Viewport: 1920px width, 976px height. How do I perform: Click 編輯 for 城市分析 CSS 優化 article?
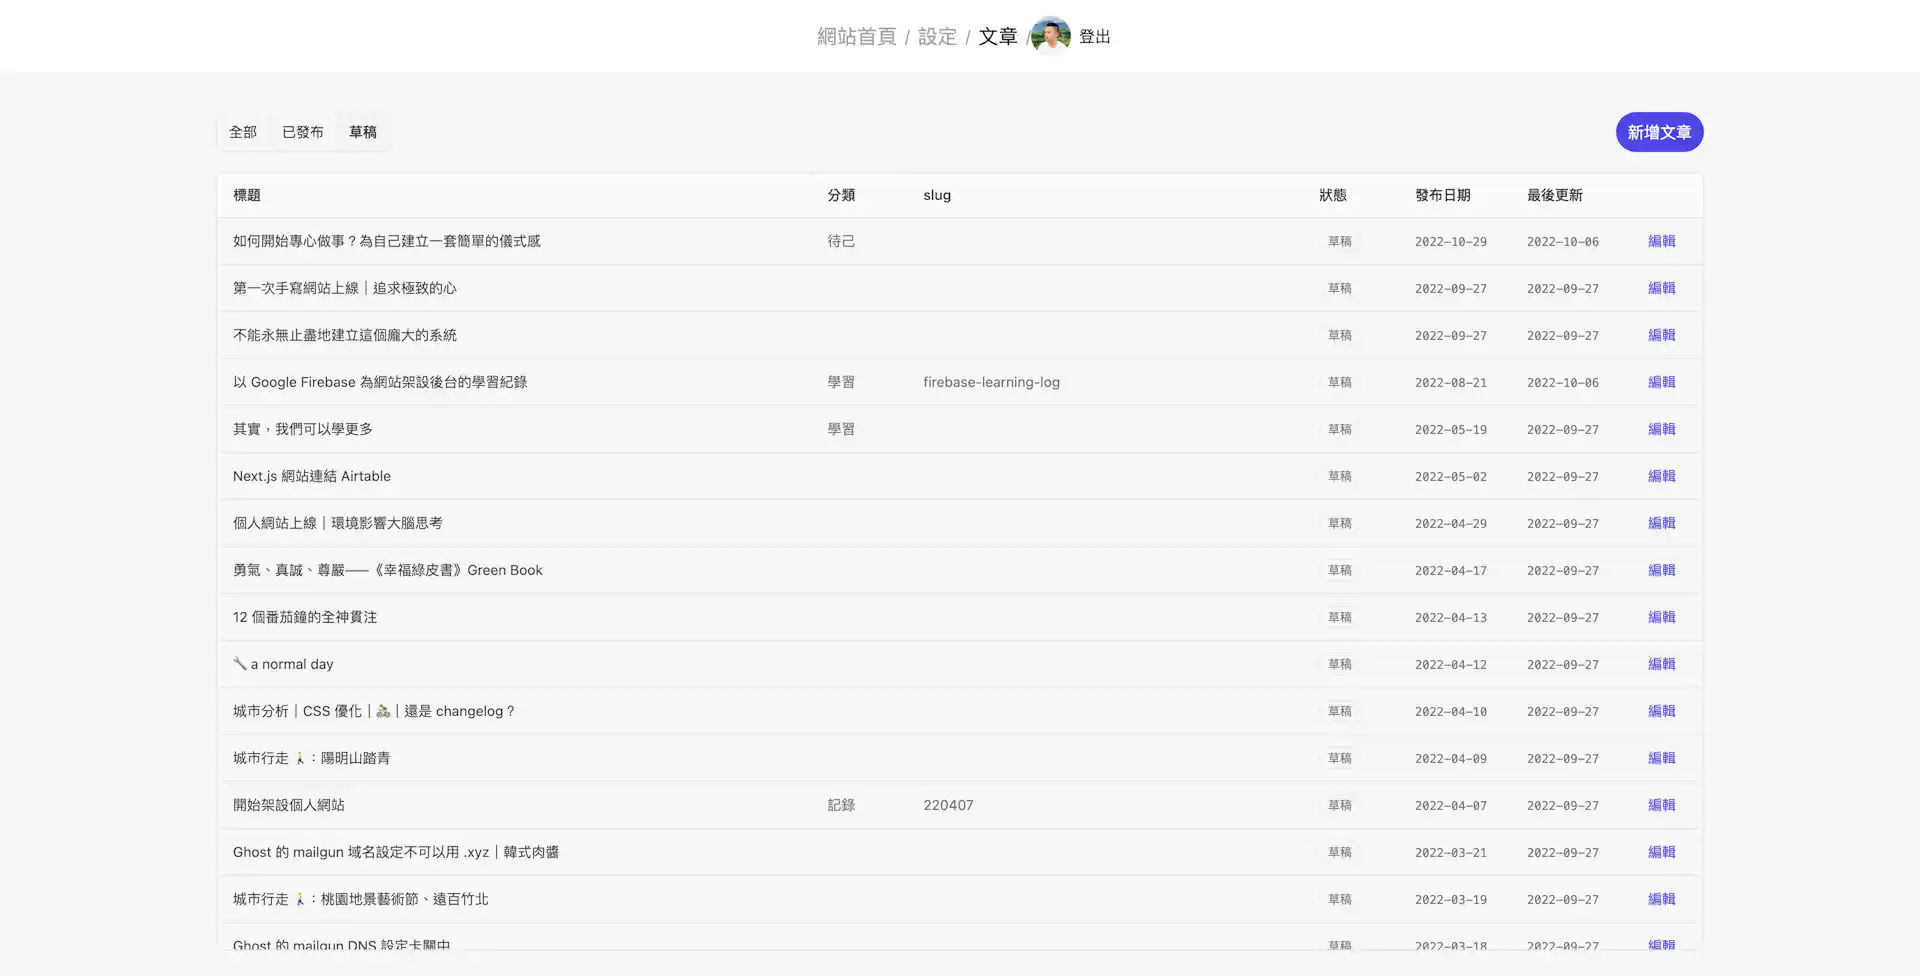[1661, 711]
